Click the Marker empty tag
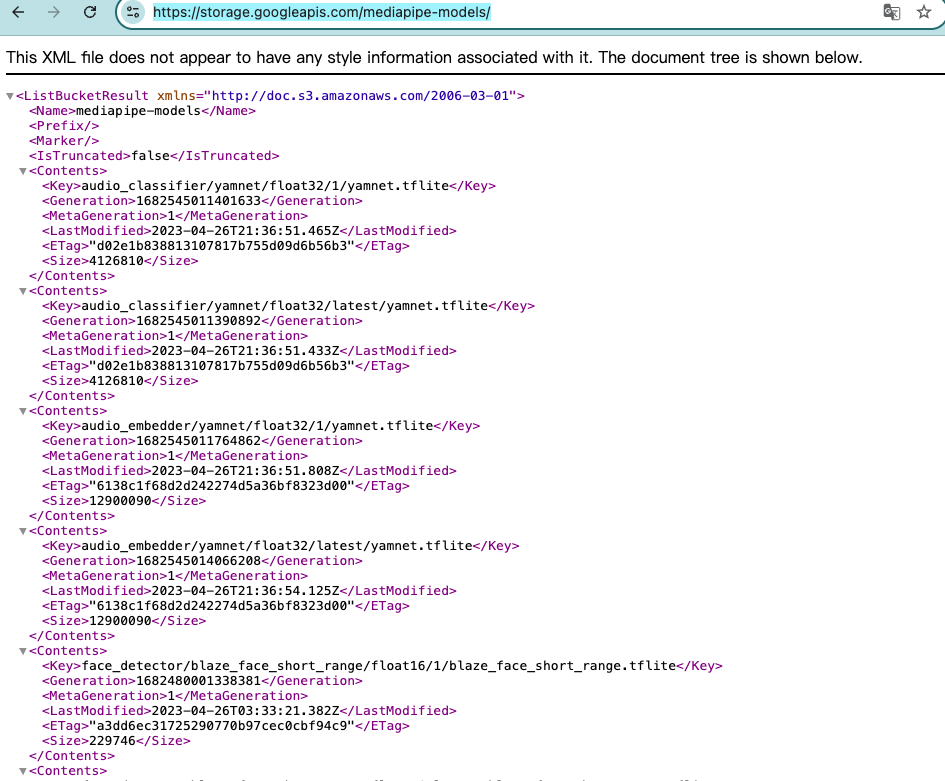The width and height of the screenshot is (945, 781). pos(64,141)
